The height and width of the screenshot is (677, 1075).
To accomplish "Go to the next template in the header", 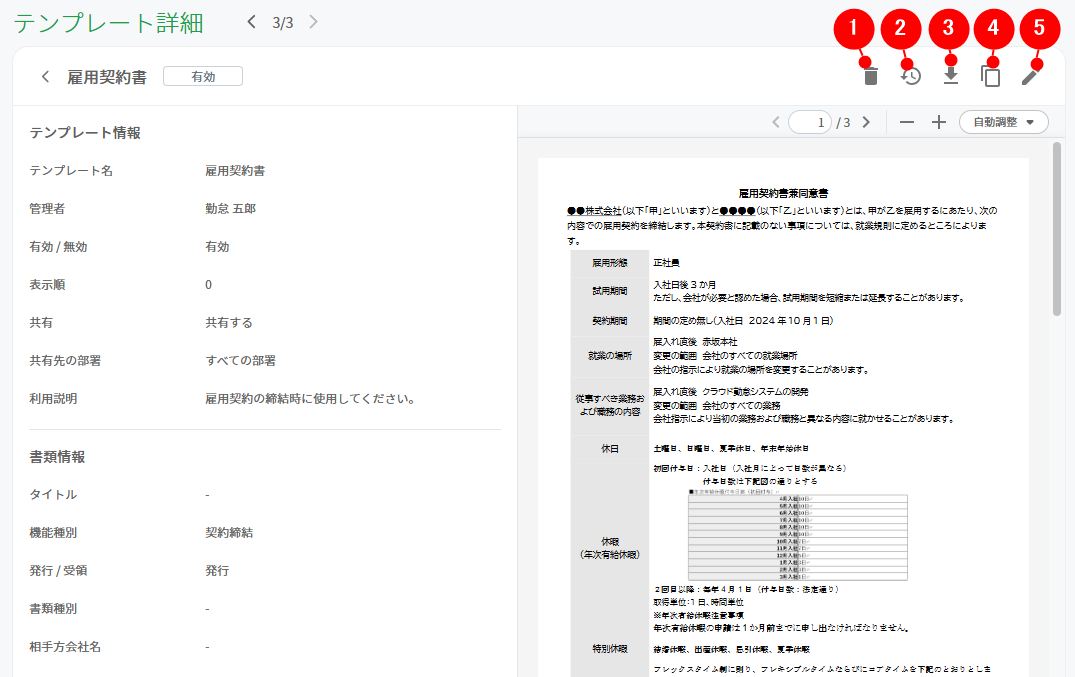I will (313, 22).
